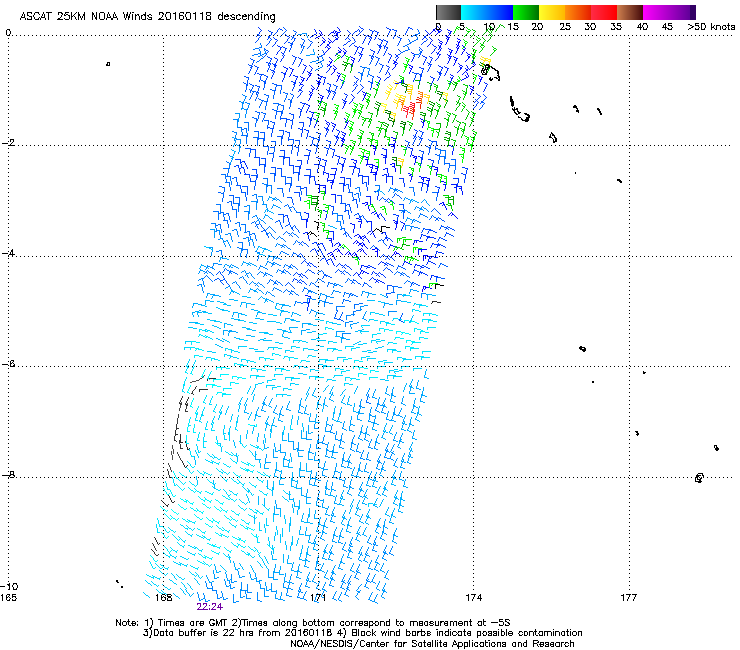The height and width of the screenshot is (650, 740).
Task: Click the '168' longitude axis label
Action: pos(163,598)
